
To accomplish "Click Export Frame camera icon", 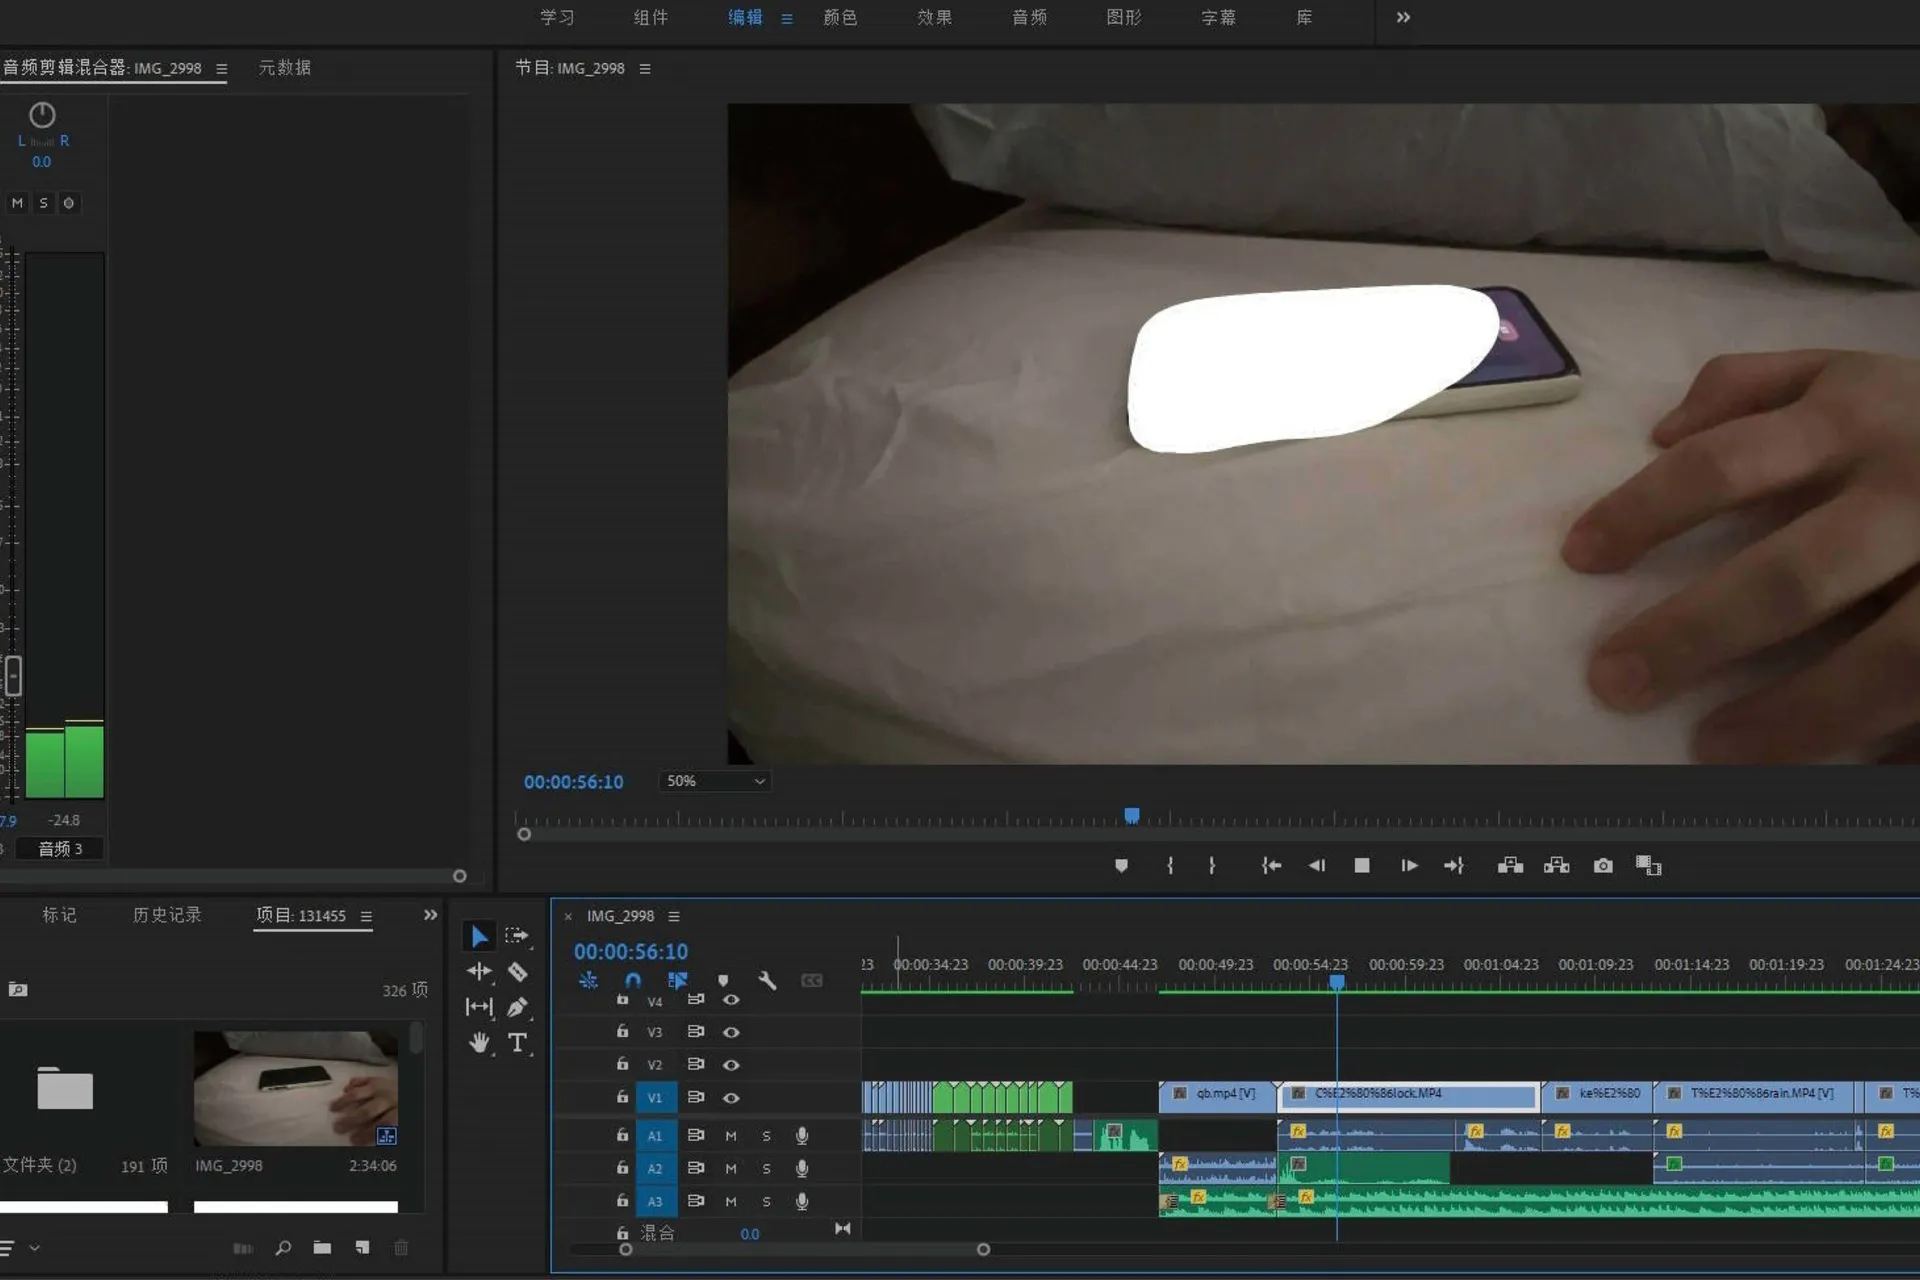I will (x=1603, y=866).
